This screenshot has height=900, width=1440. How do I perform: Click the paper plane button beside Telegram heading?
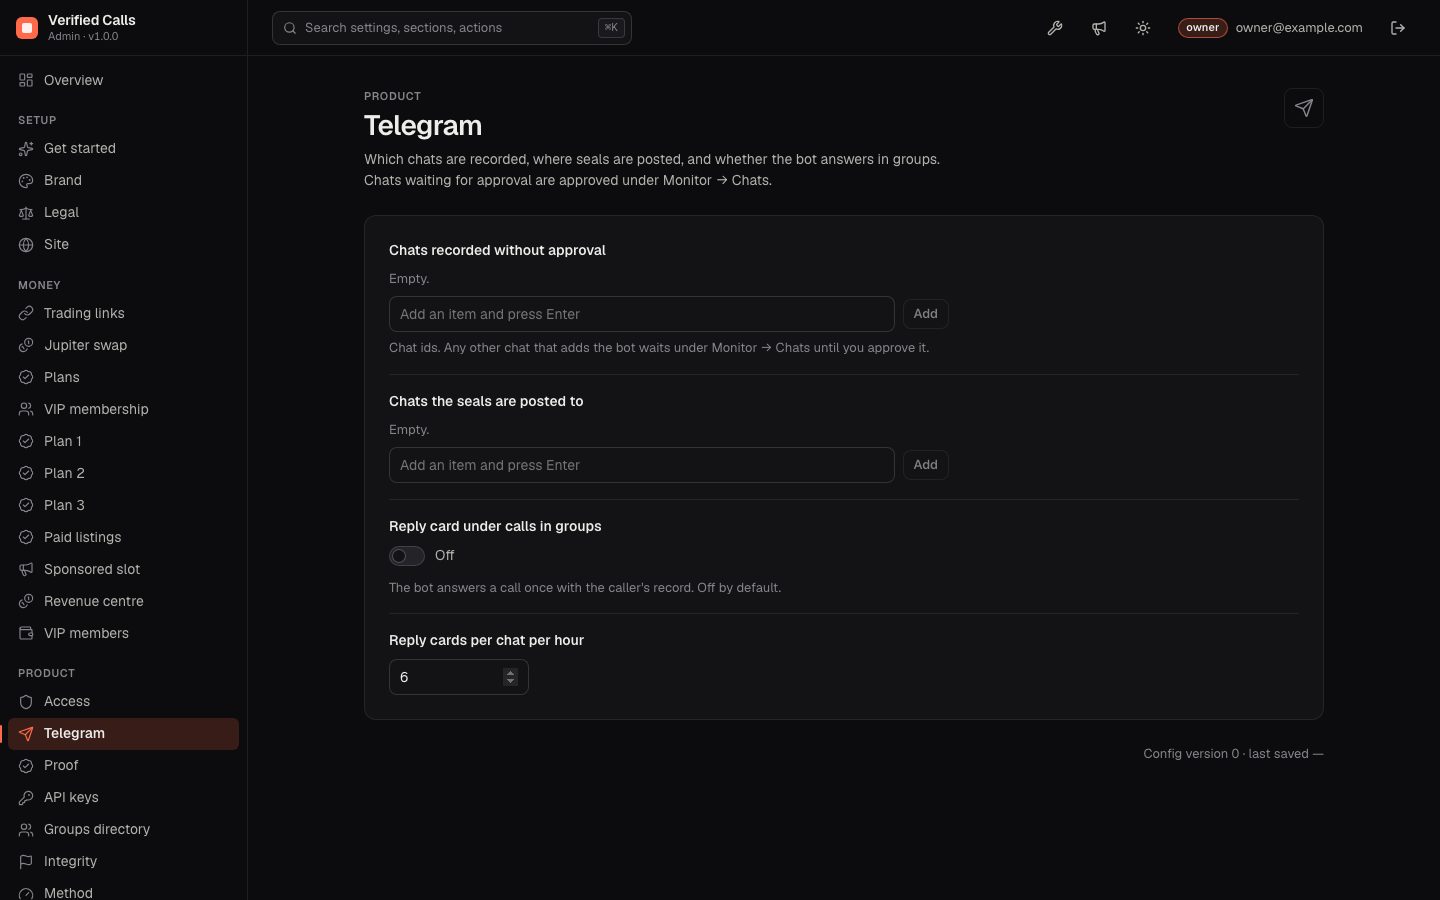coord(1304,108)
